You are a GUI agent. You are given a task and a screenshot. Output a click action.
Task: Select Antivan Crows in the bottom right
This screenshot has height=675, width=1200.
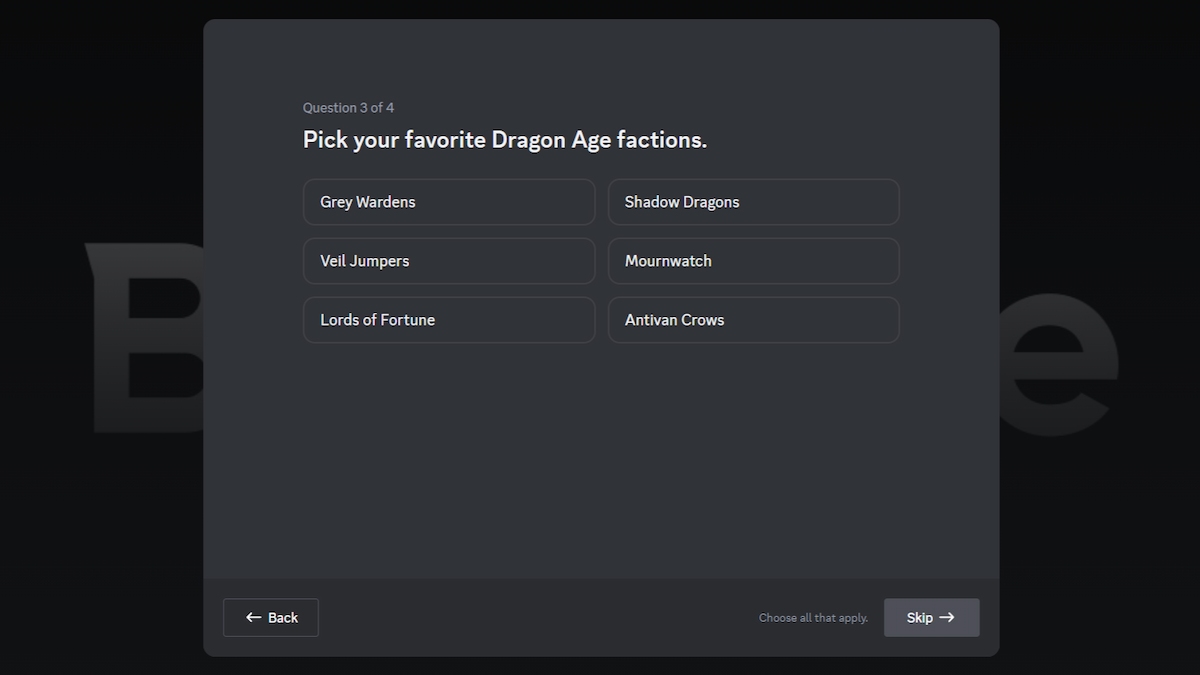click(x=753, y=319)
